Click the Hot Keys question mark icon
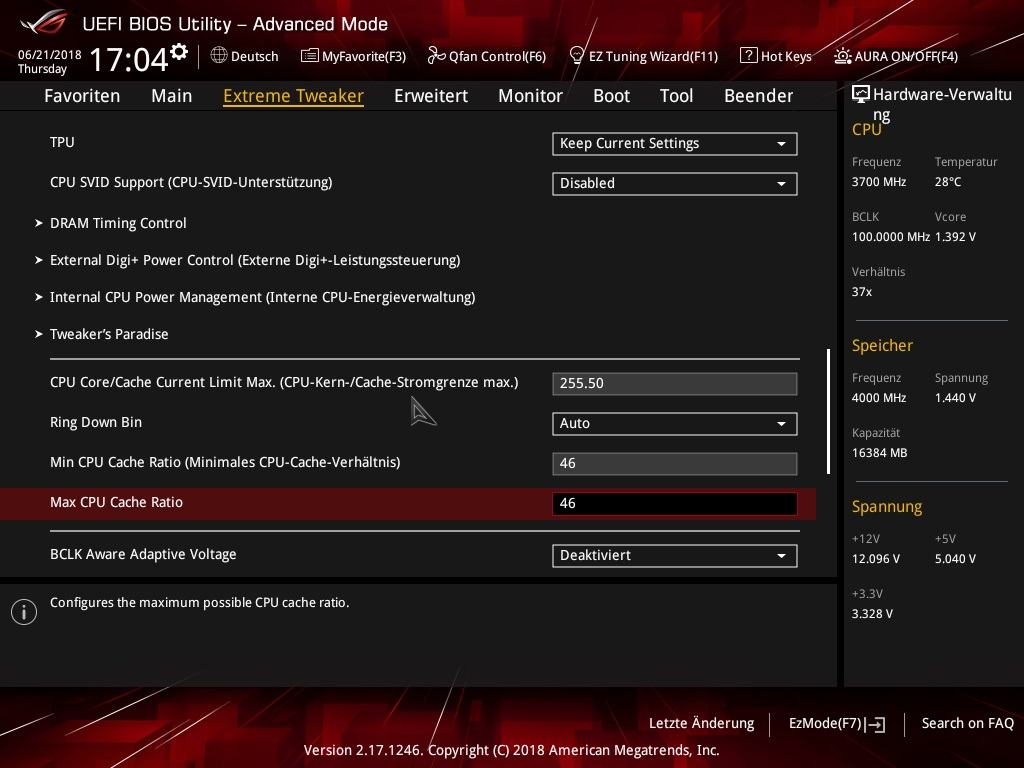The height and width of the screenshot is (768, 1024). [748, 56]
